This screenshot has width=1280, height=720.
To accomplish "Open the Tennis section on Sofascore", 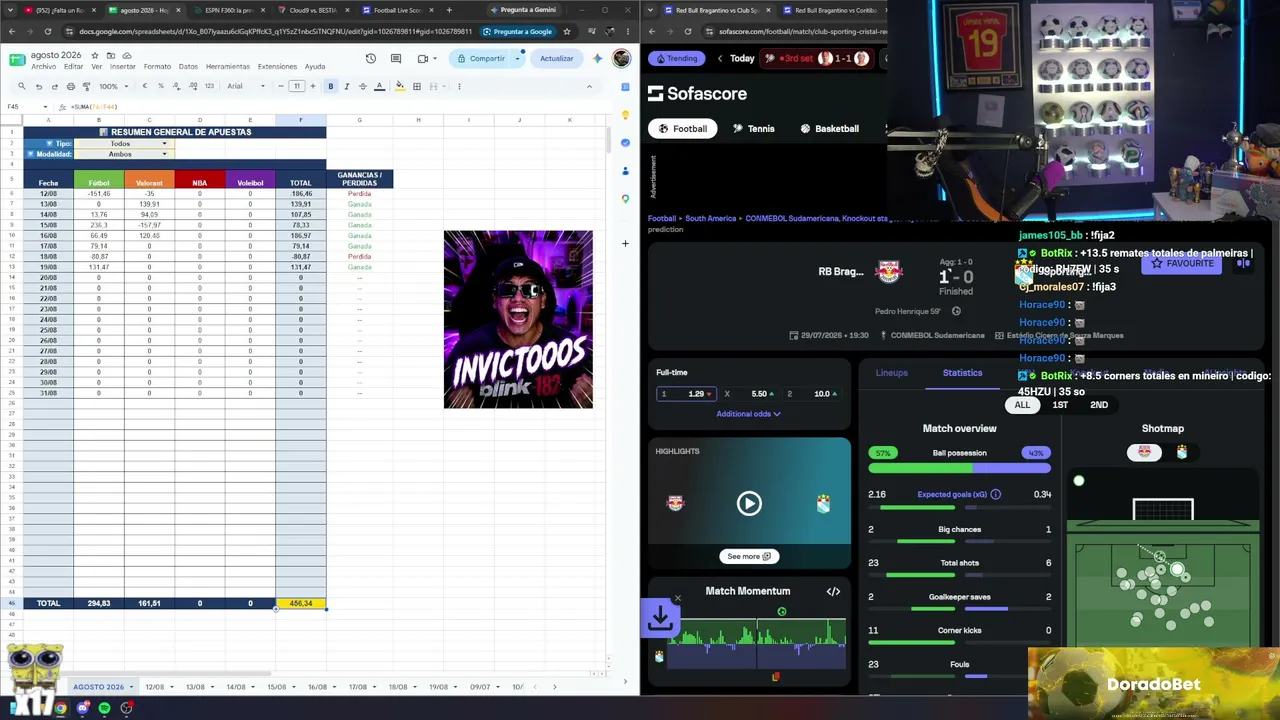I will coord(753,128).
